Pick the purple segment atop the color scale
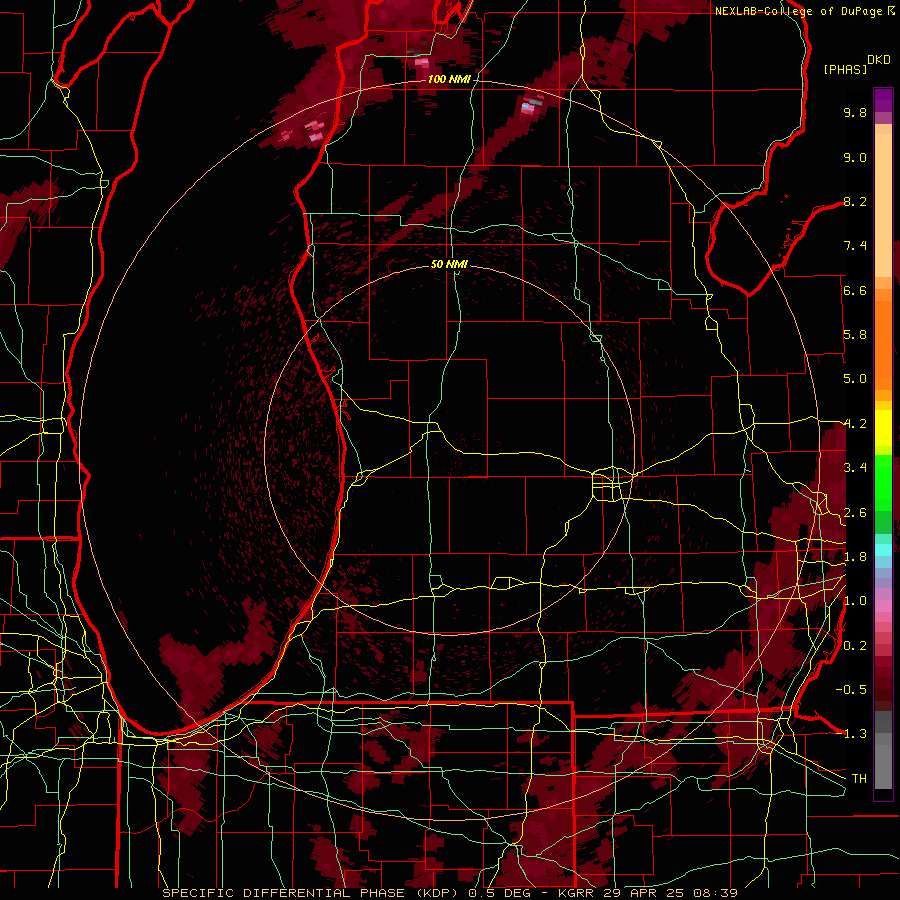Viewport: 900px width, 900px height. [x=883, y=100]
